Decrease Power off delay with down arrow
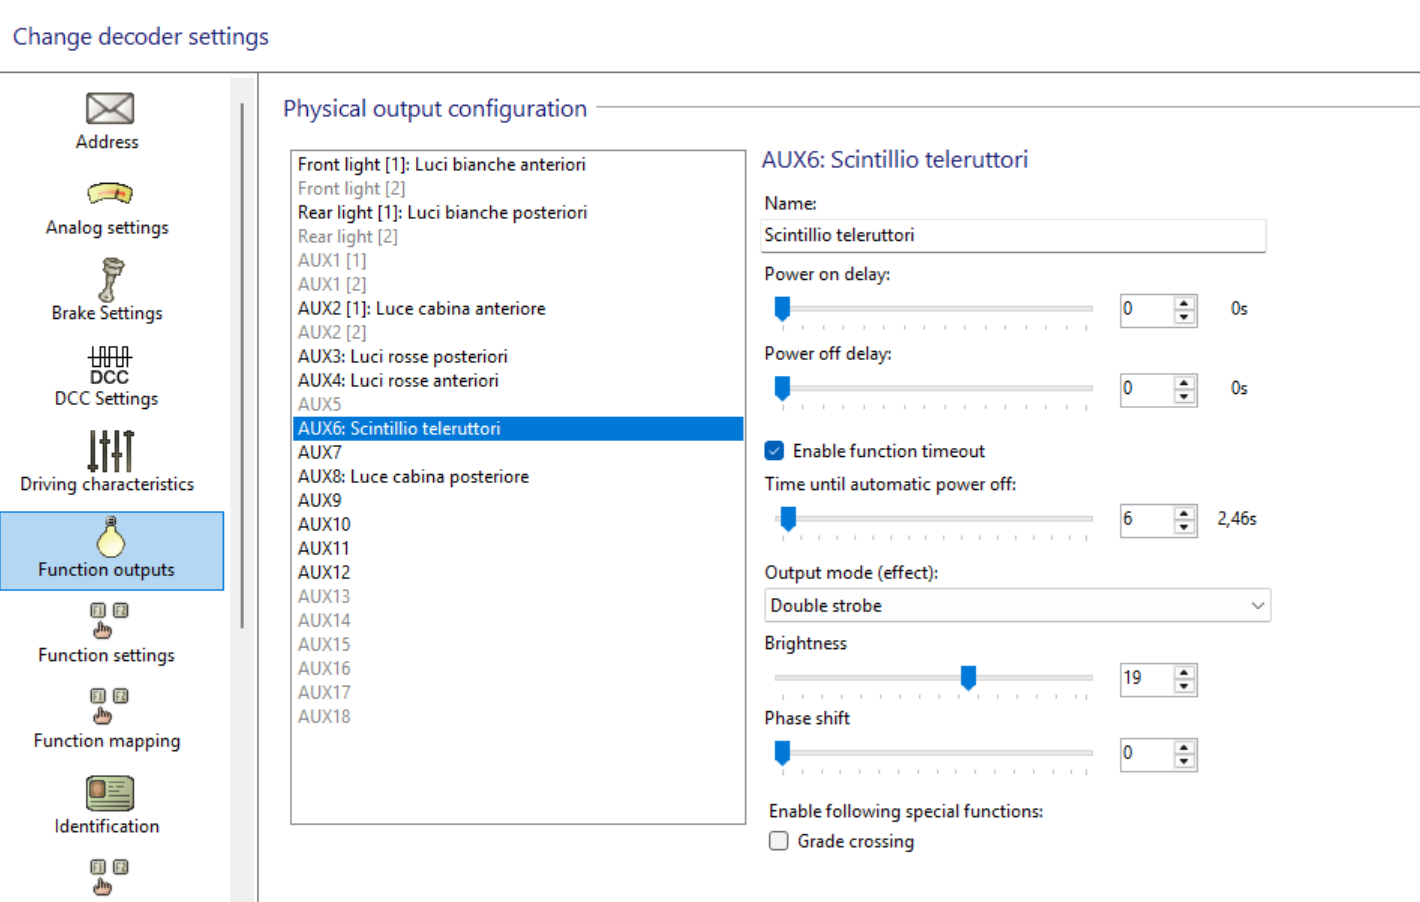The height and width of the screenshot is (902, 1420). pos(1184,397)
